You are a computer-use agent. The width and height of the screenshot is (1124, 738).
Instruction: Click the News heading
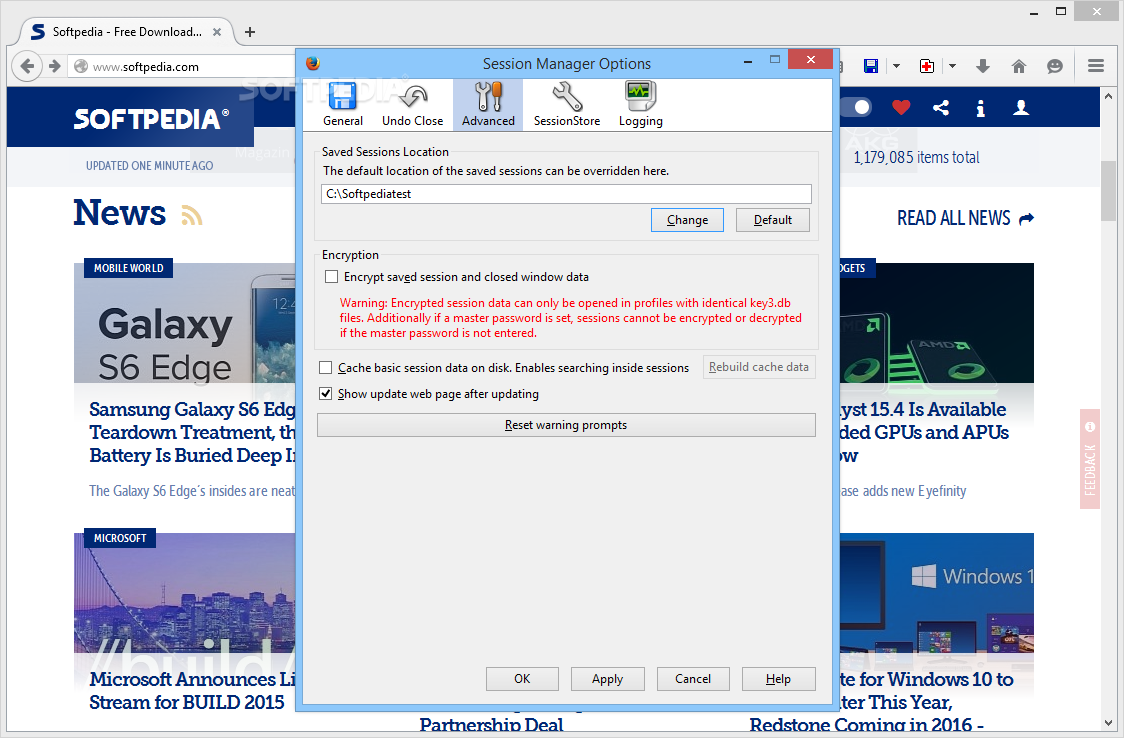[120, 213]
